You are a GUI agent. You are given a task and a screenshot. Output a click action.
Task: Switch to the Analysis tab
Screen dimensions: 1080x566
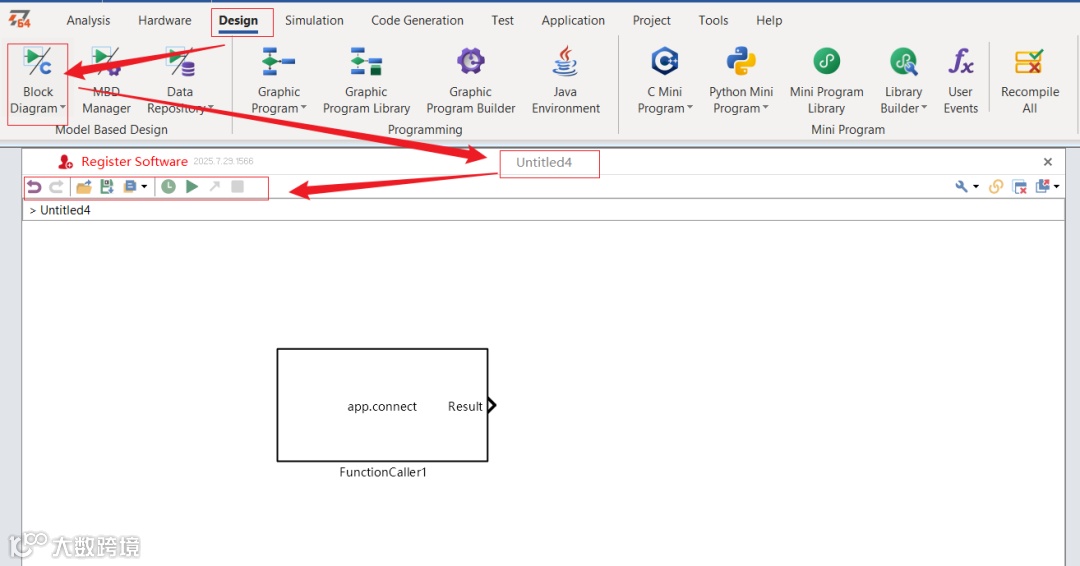pos(88,21)
